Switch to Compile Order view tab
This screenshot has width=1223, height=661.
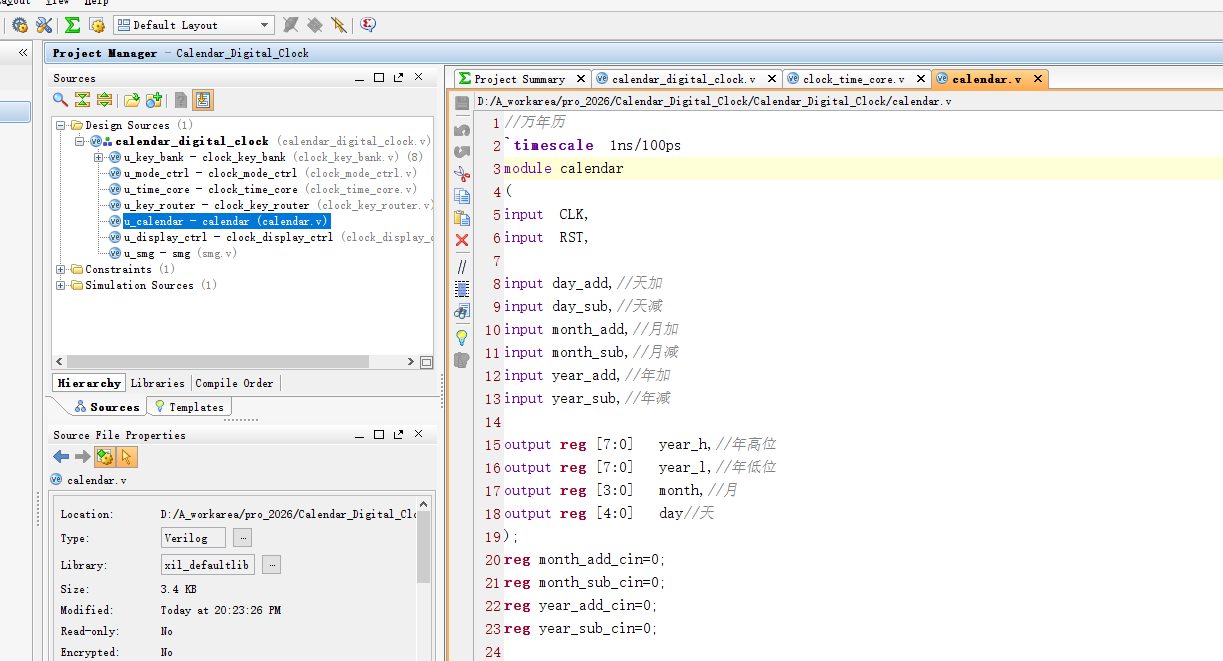coord(234,383)
